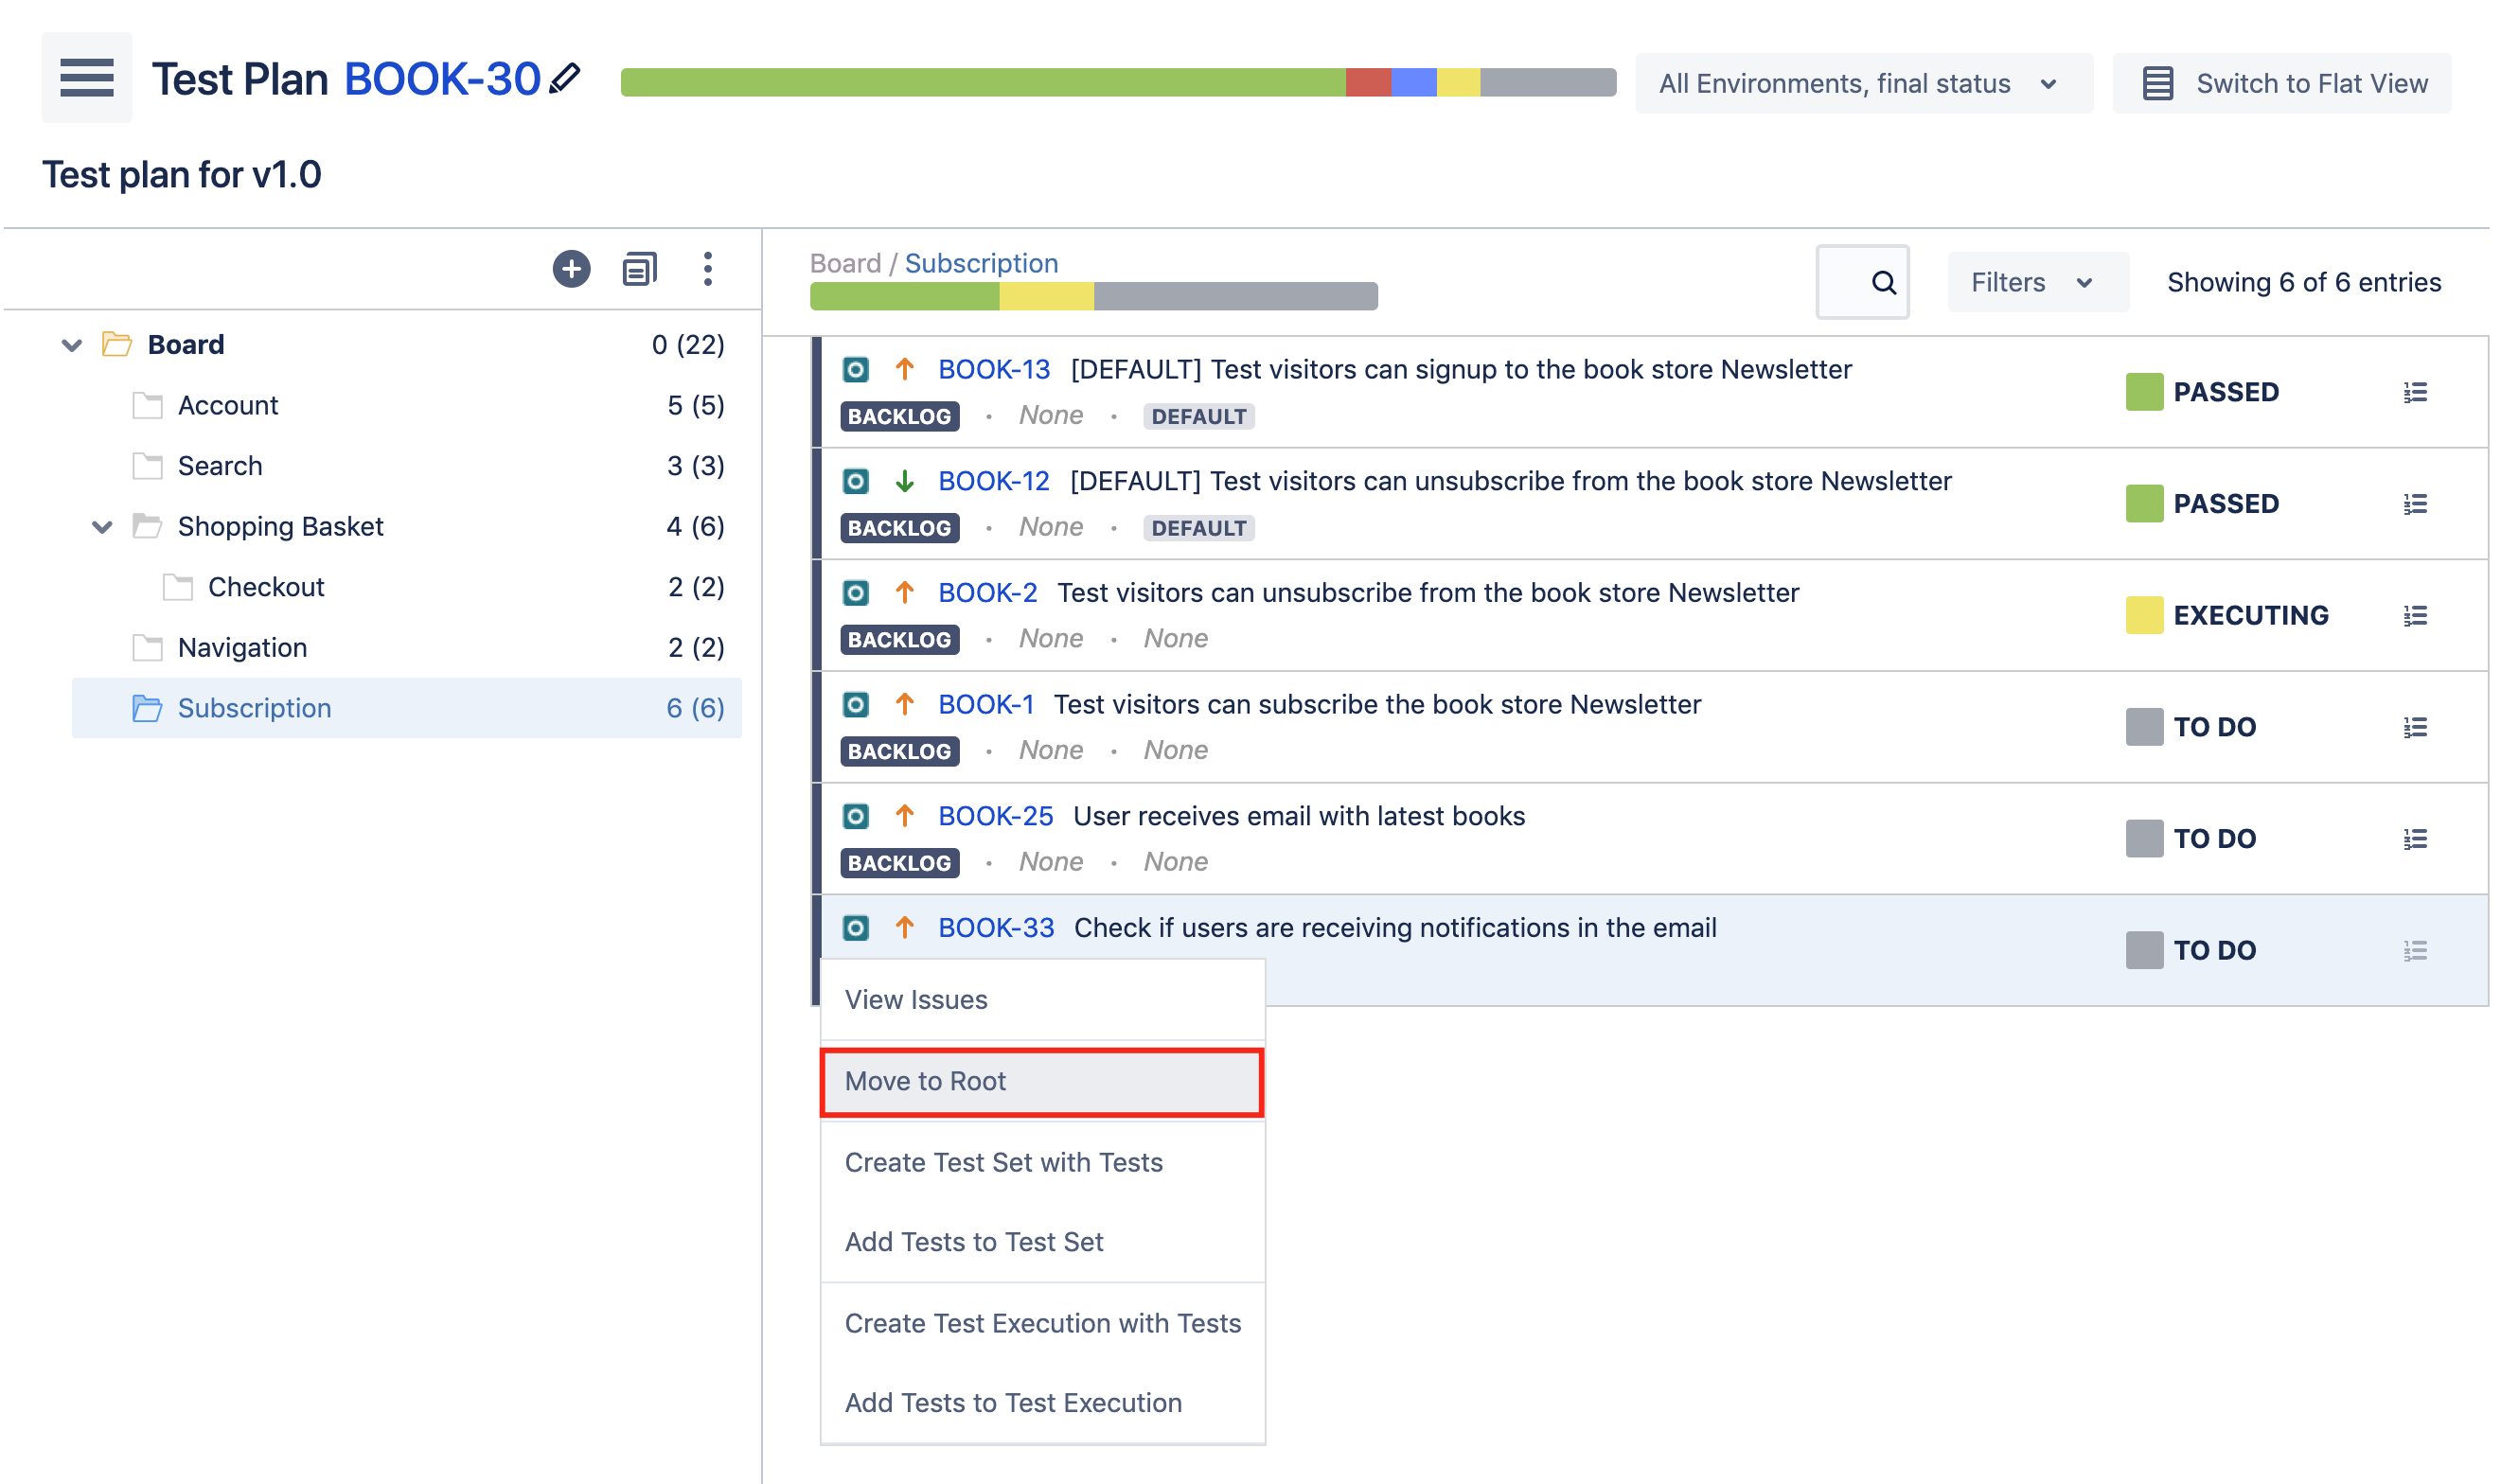2501x1484 pixels.
Task: Click the plus add folder icon
Action: pyautogui.click(x=571, y=268)
